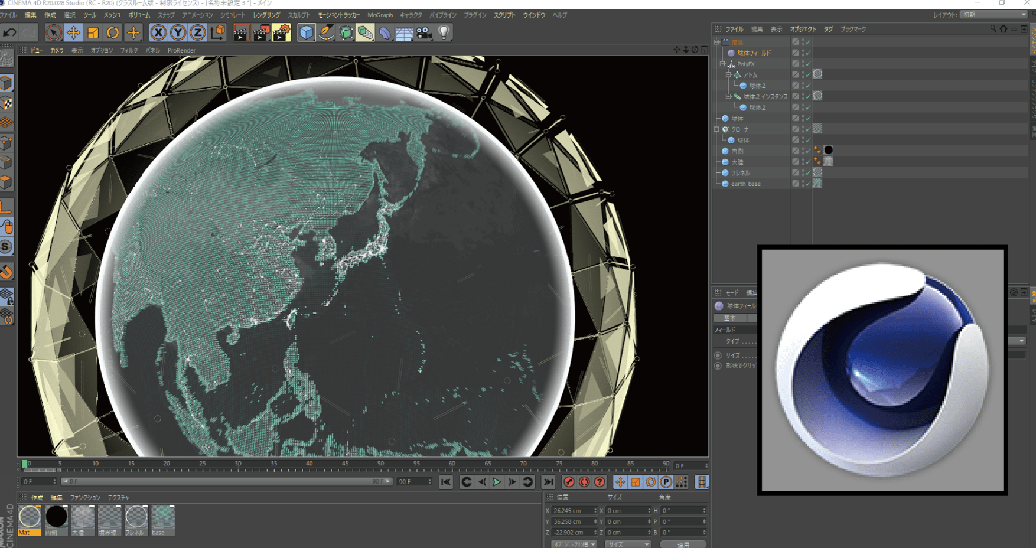Click the Model mode cube icon in left palette

coord(7,84)
